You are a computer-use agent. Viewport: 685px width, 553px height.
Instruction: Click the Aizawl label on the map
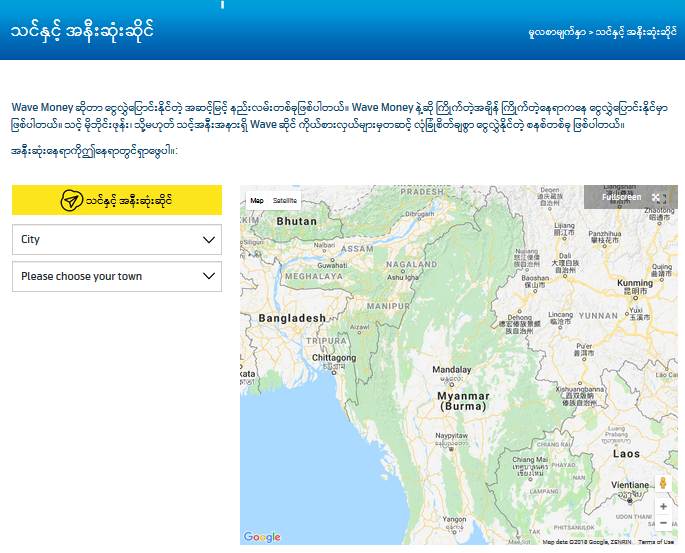[360, 327]
